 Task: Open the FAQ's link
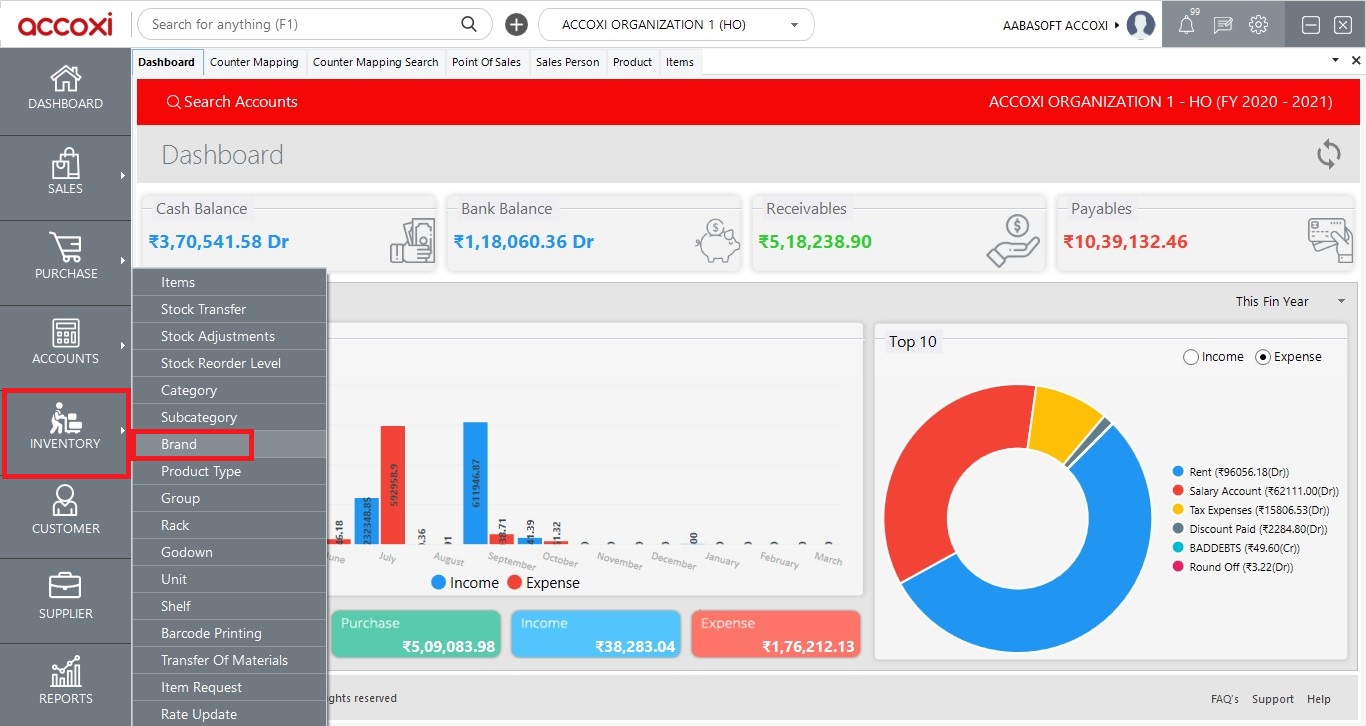click(1224, 699)
